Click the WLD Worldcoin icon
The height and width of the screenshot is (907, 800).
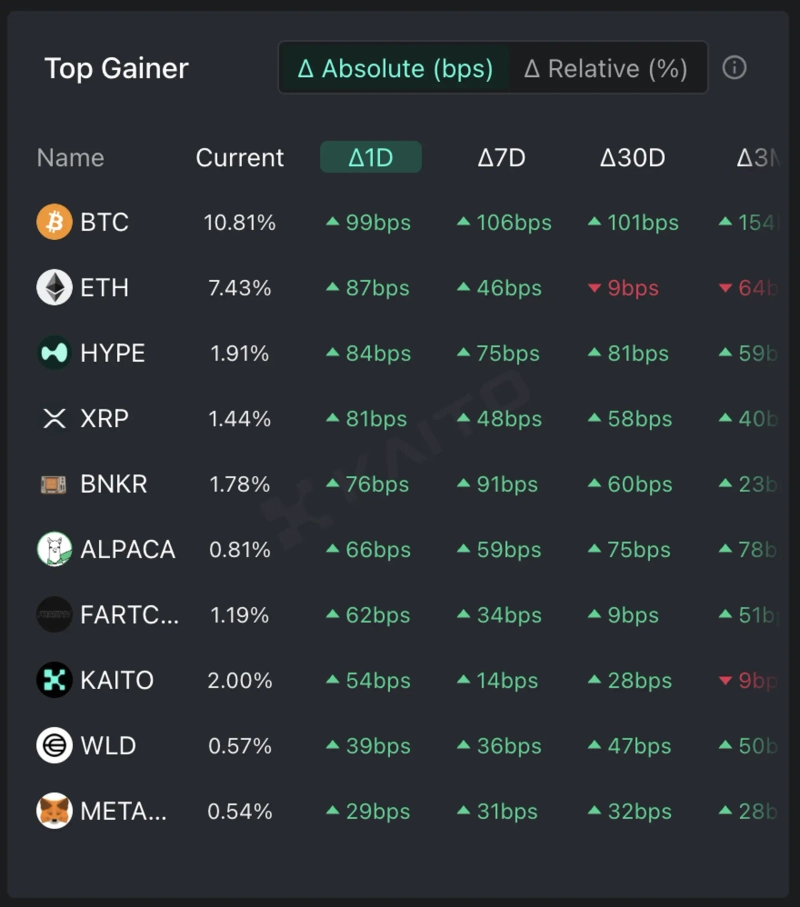point(55,746)
